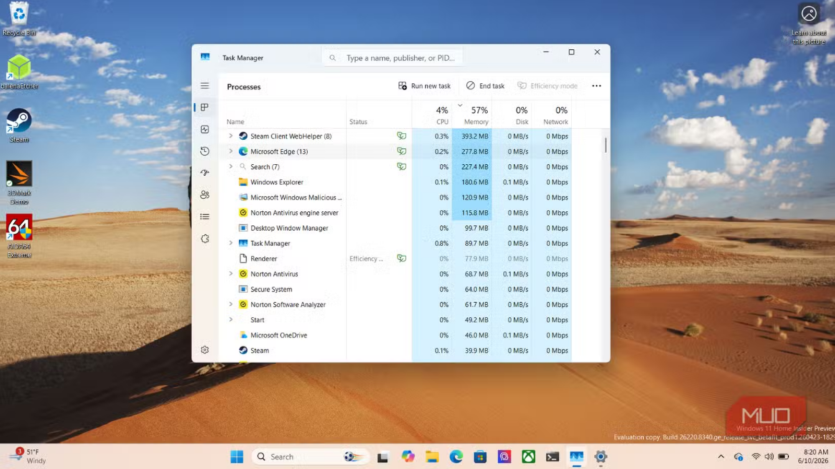
Task: Open Terminal from the taskbar
Action: tap(552, 457)
